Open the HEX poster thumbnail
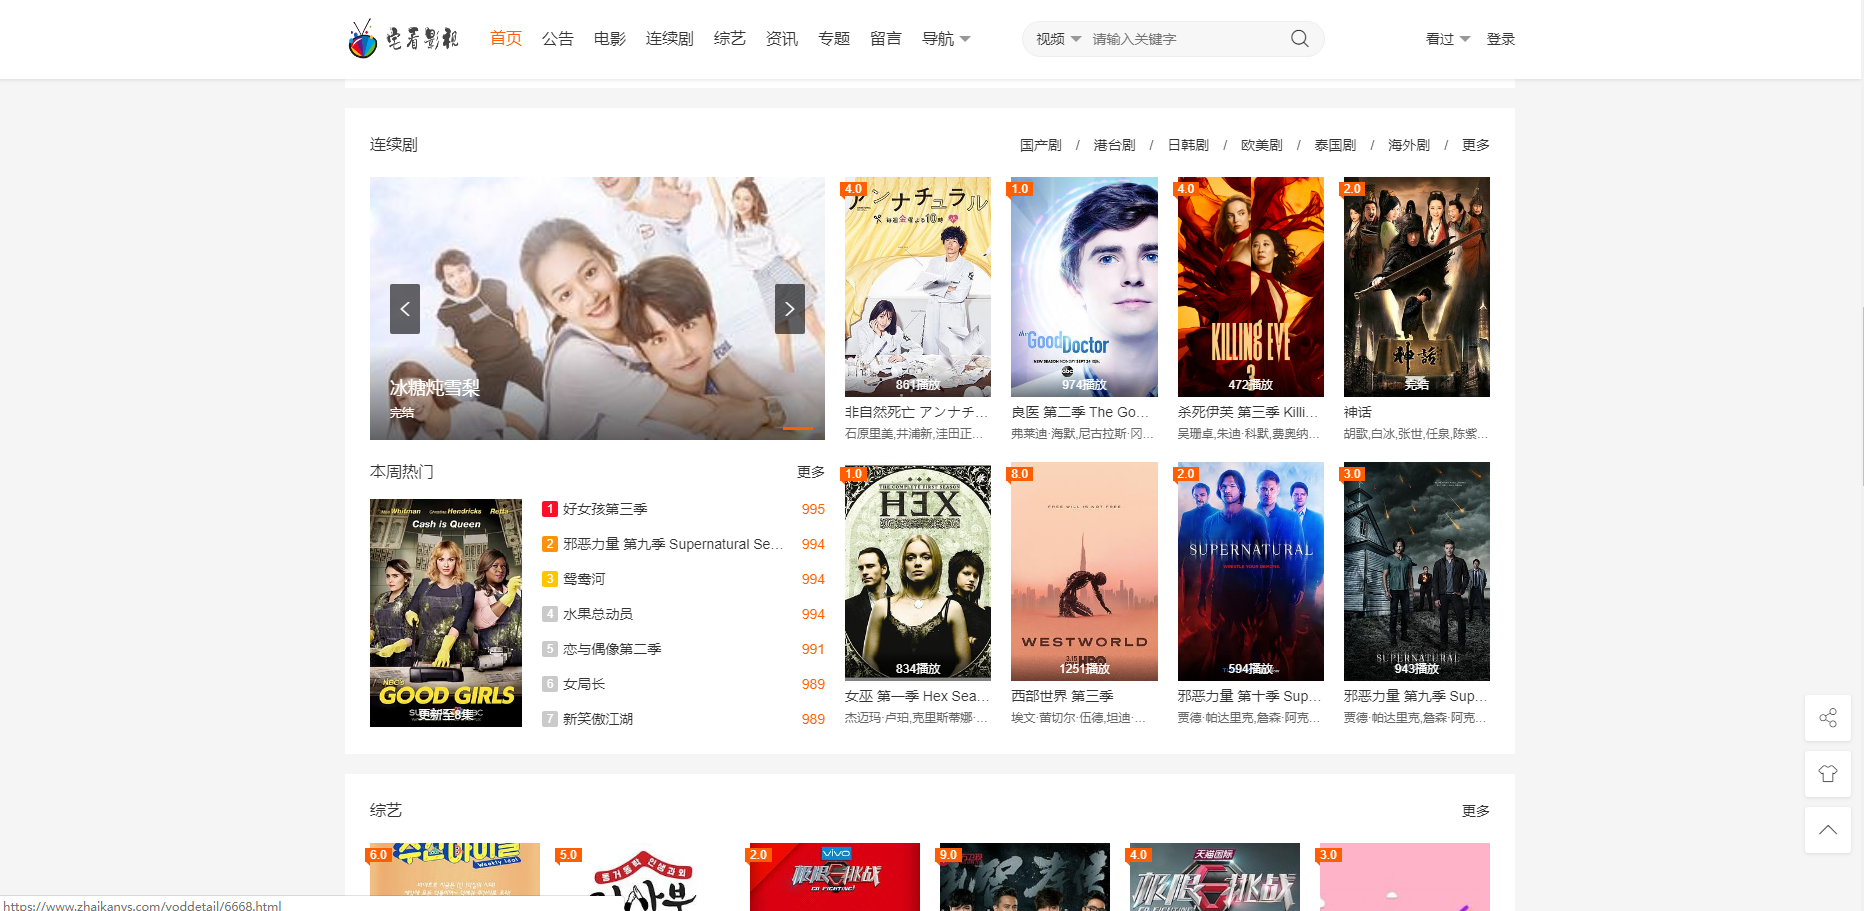 918,571
